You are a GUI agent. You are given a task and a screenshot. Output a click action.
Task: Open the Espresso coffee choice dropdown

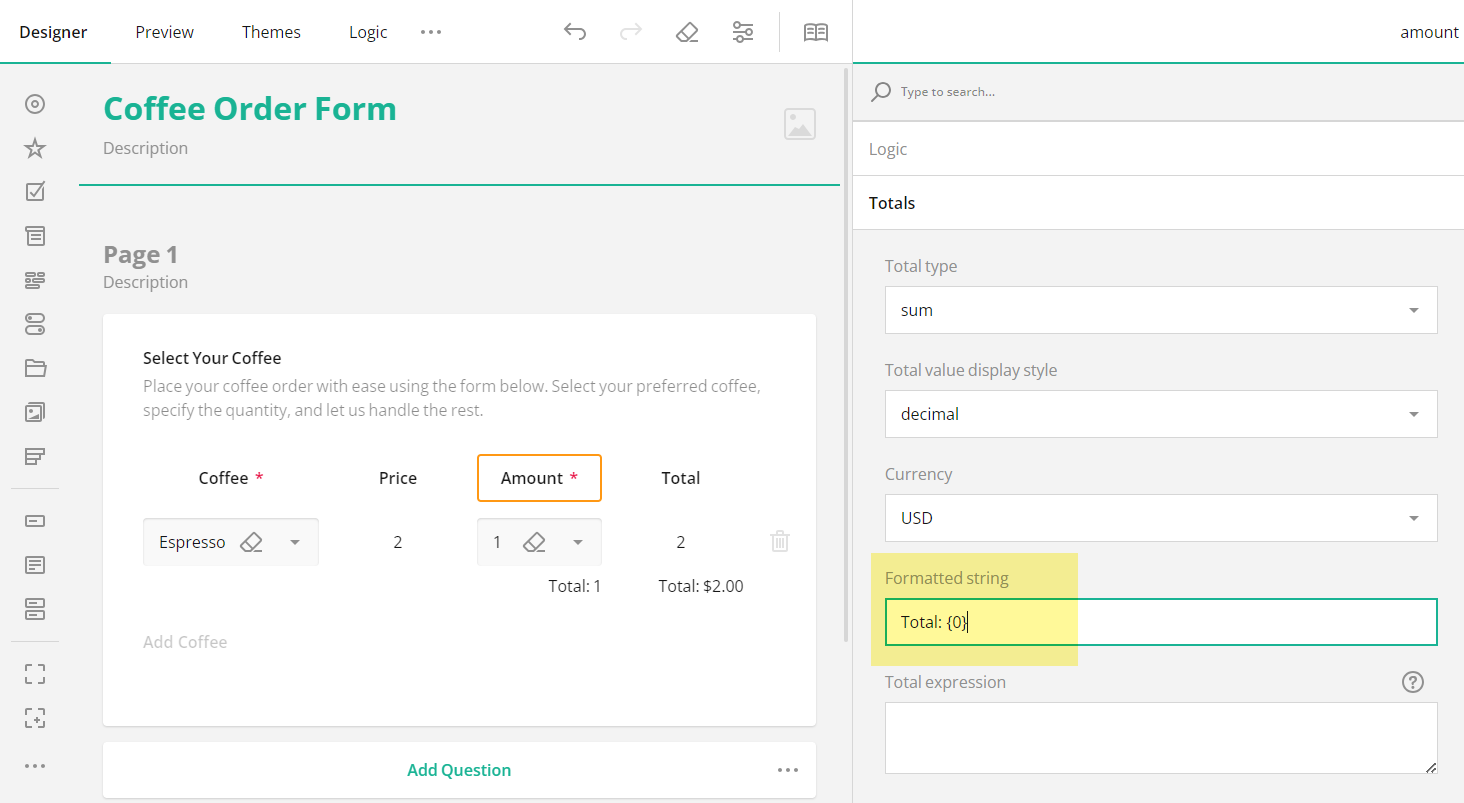coord(295,541)
